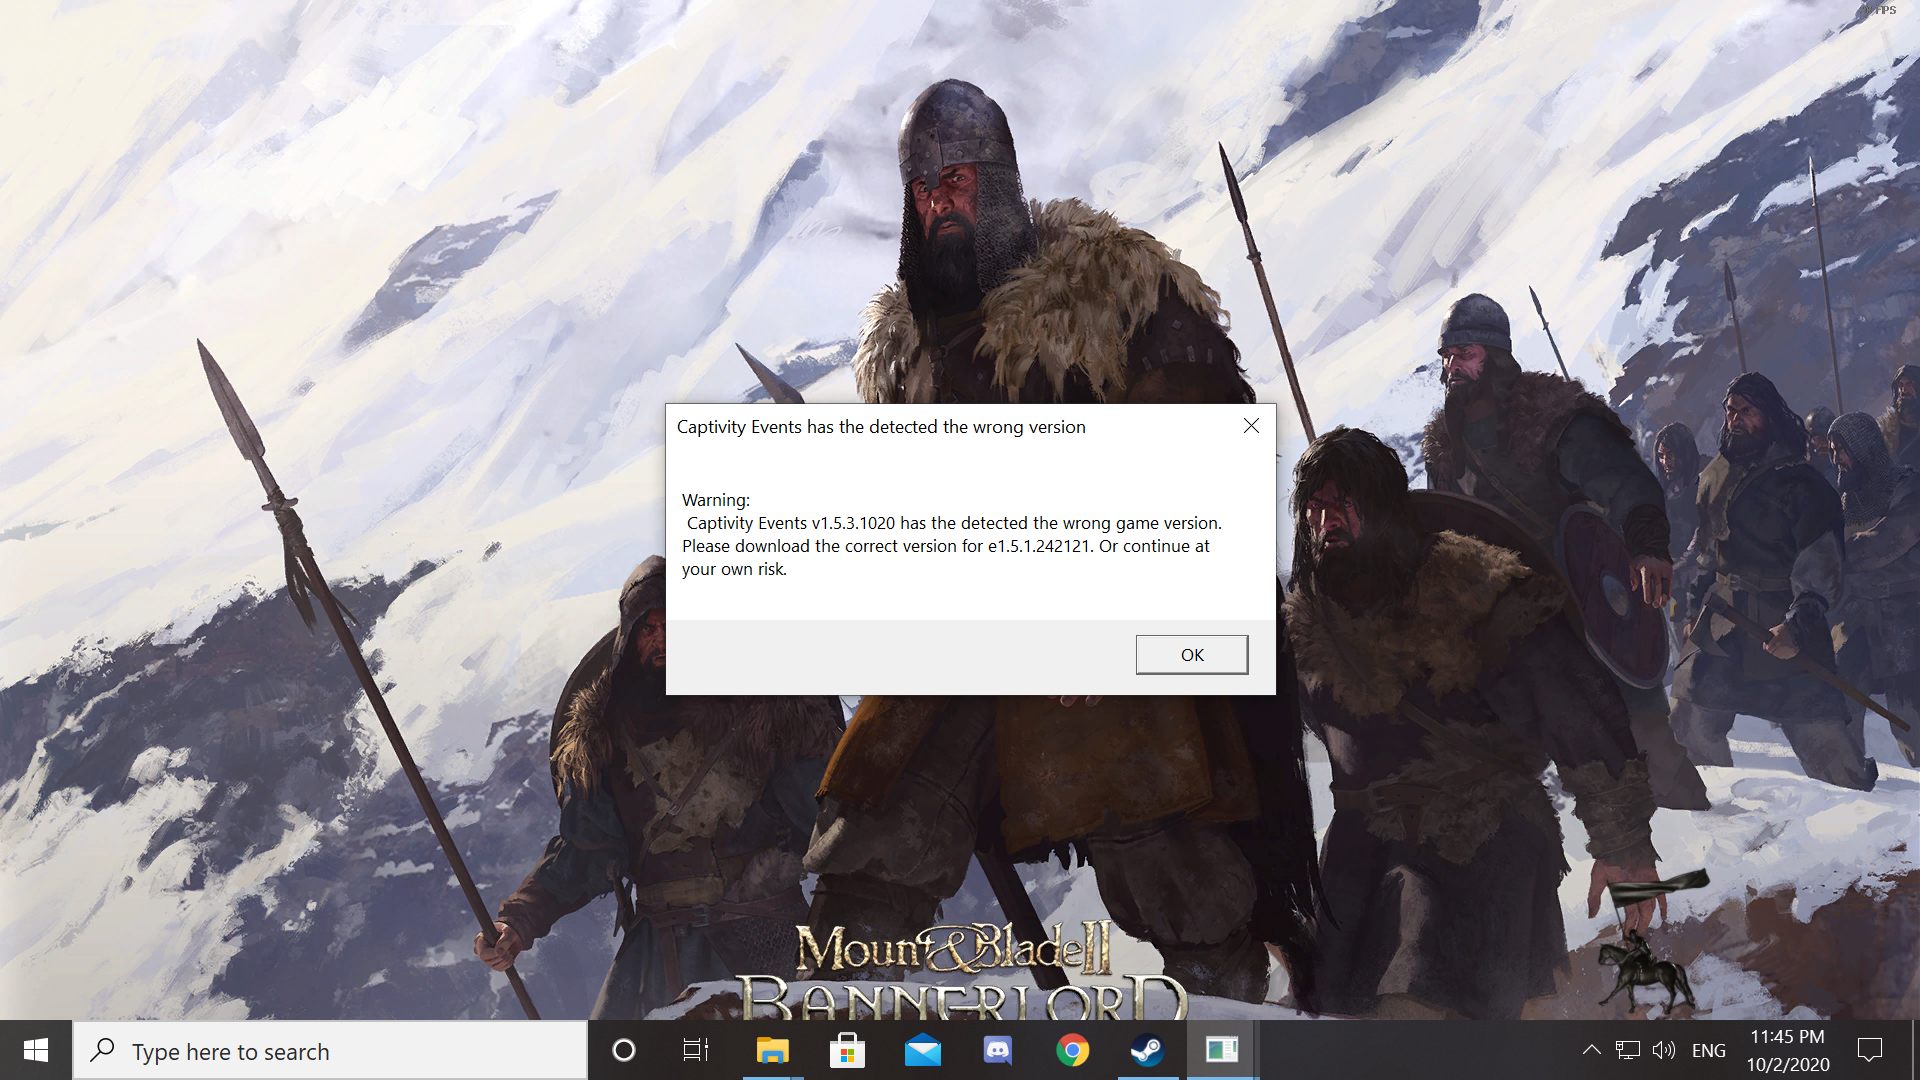This screenshot has width=1920, height=1080.
Task: Open the Windows Start menu
Action: (x=36, y=1050)
